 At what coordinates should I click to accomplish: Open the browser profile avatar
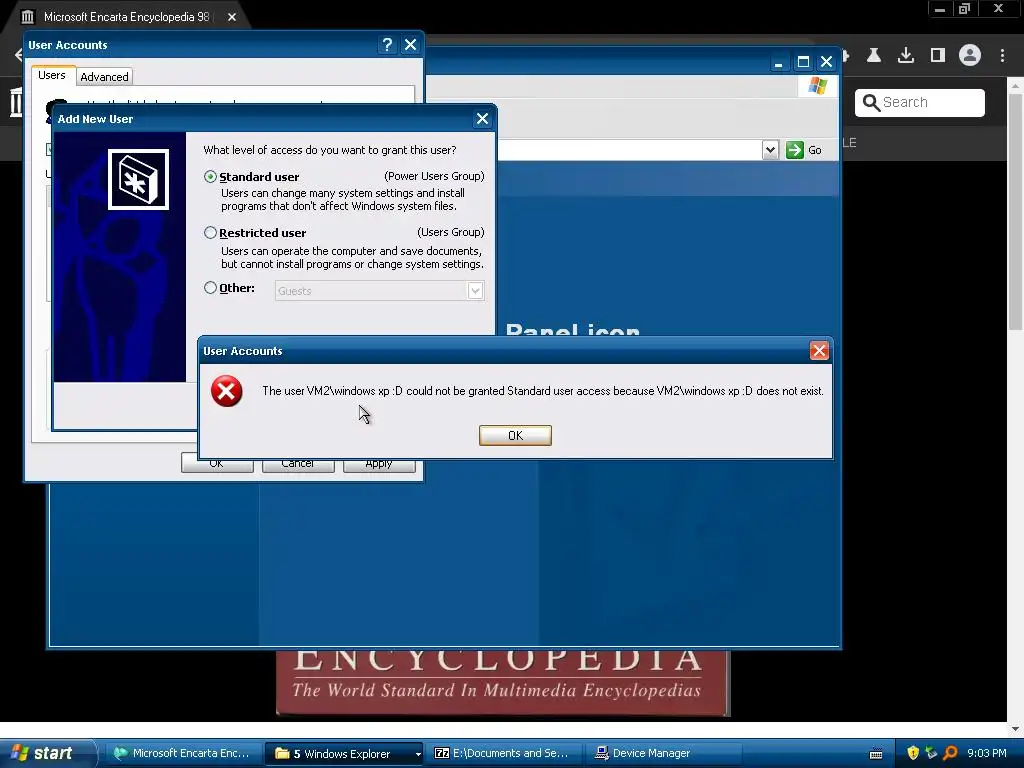click(970, 56)
